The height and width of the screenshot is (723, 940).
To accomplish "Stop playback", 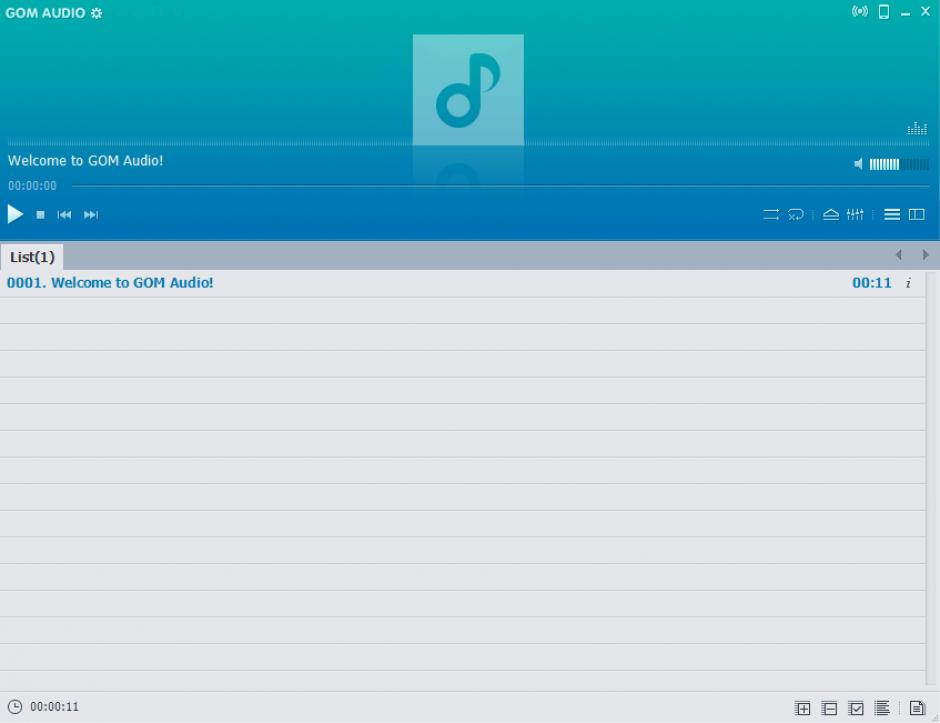I will [40, 215].
